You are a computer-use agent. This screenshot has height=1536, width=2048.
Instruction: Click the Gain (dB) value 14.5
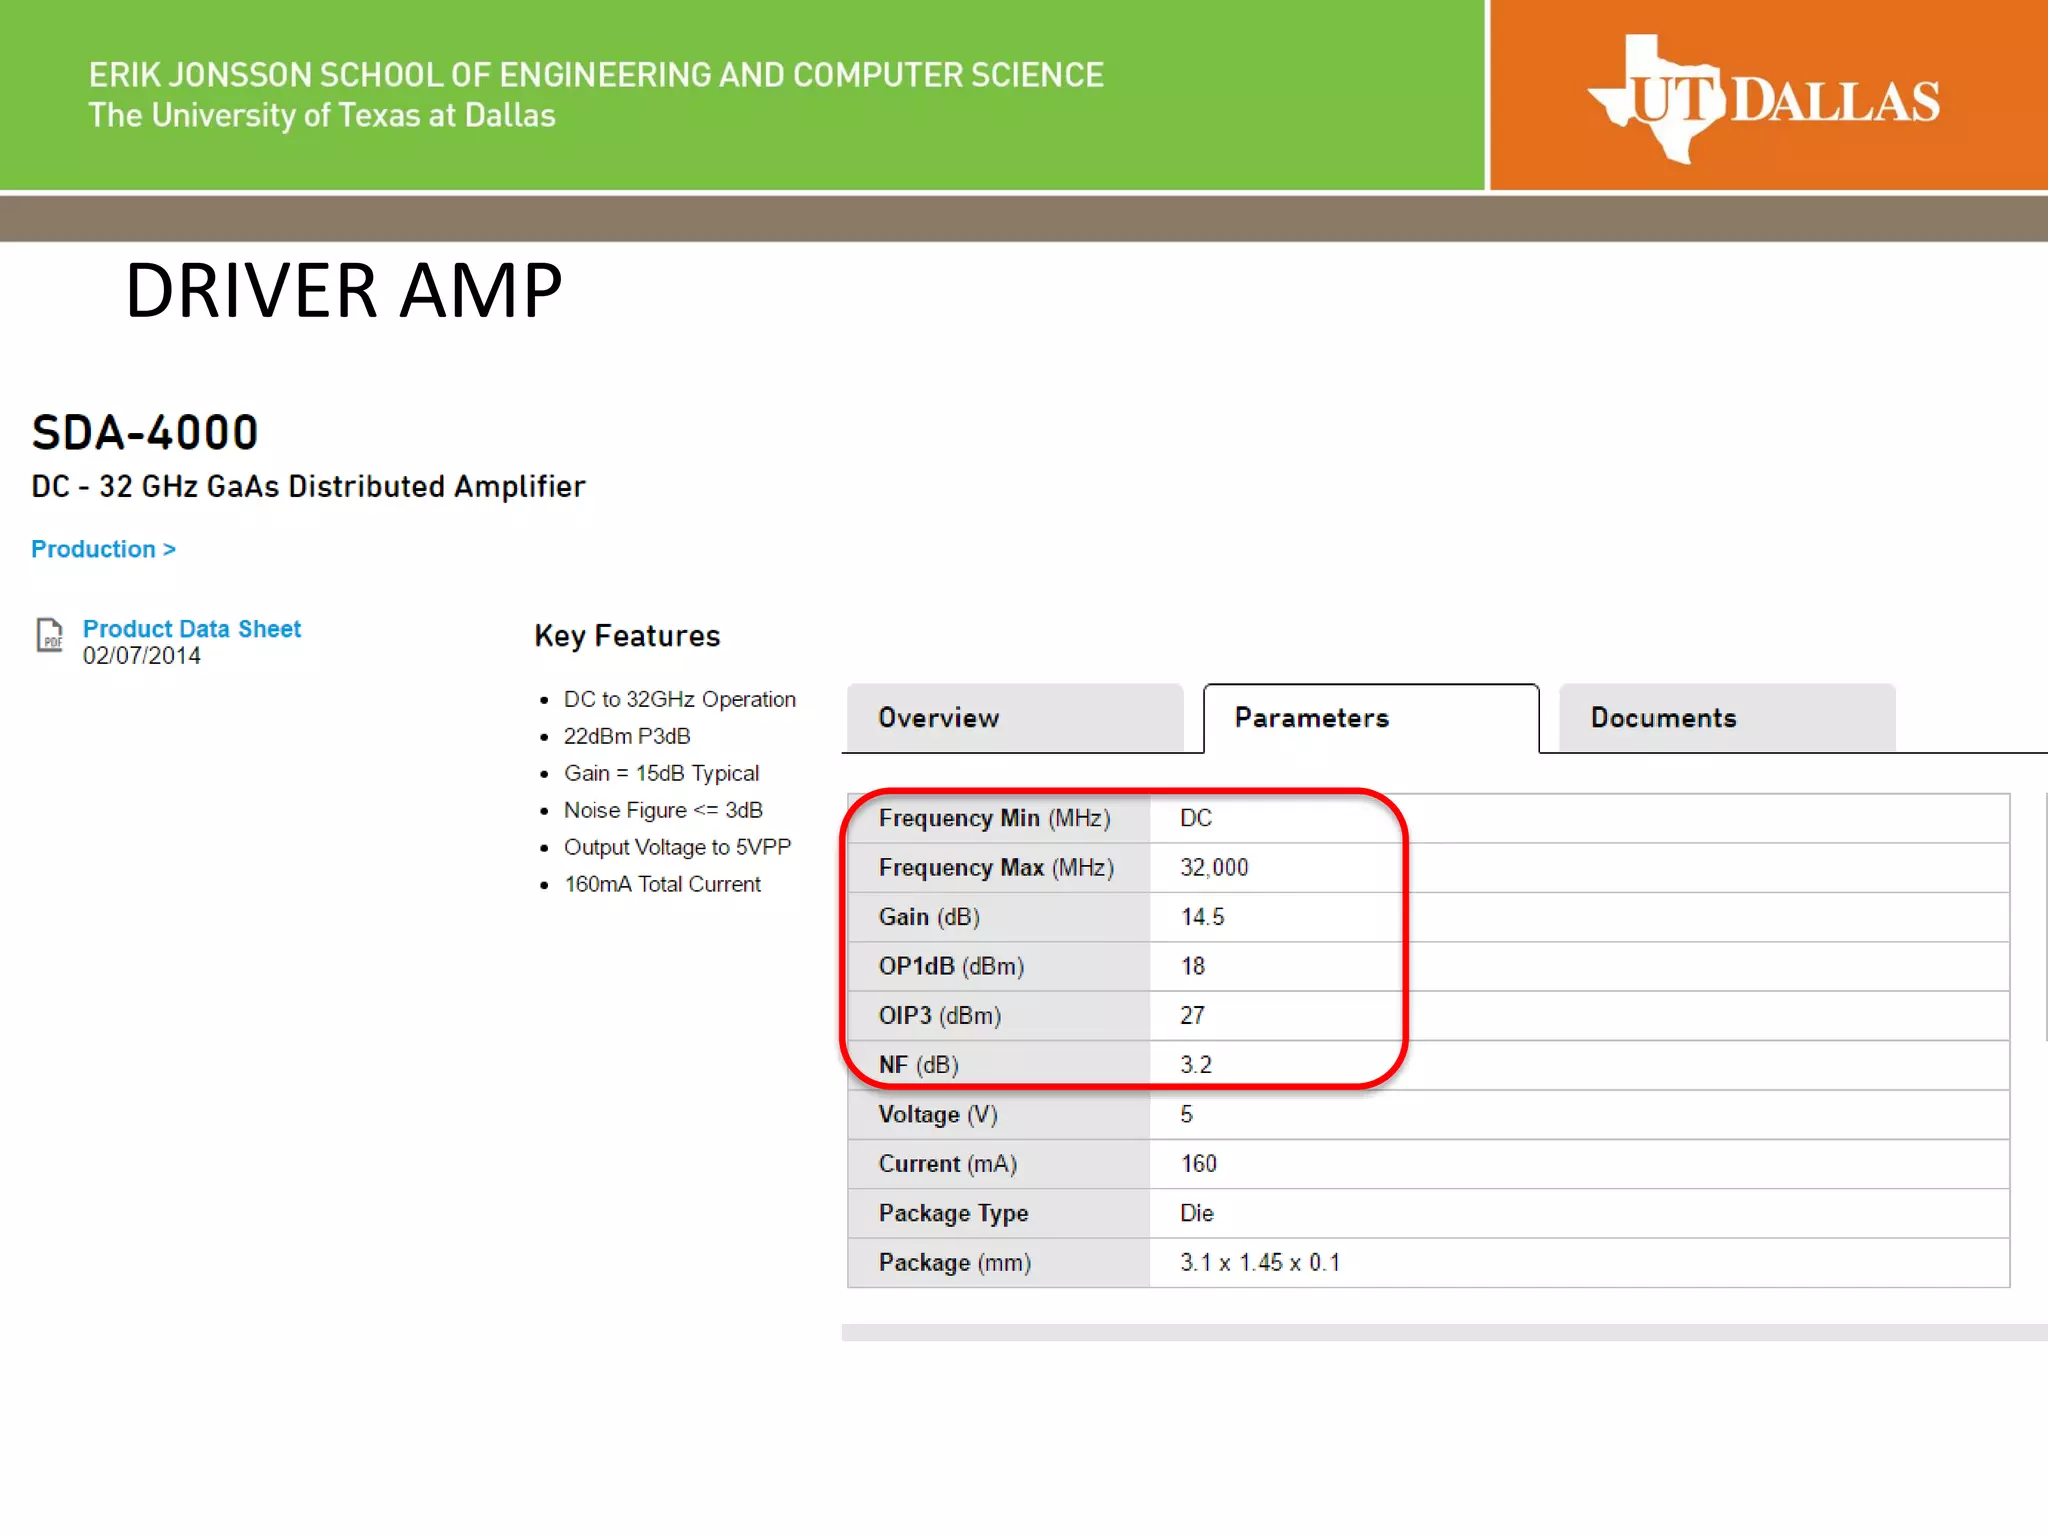coord(1202,917)
